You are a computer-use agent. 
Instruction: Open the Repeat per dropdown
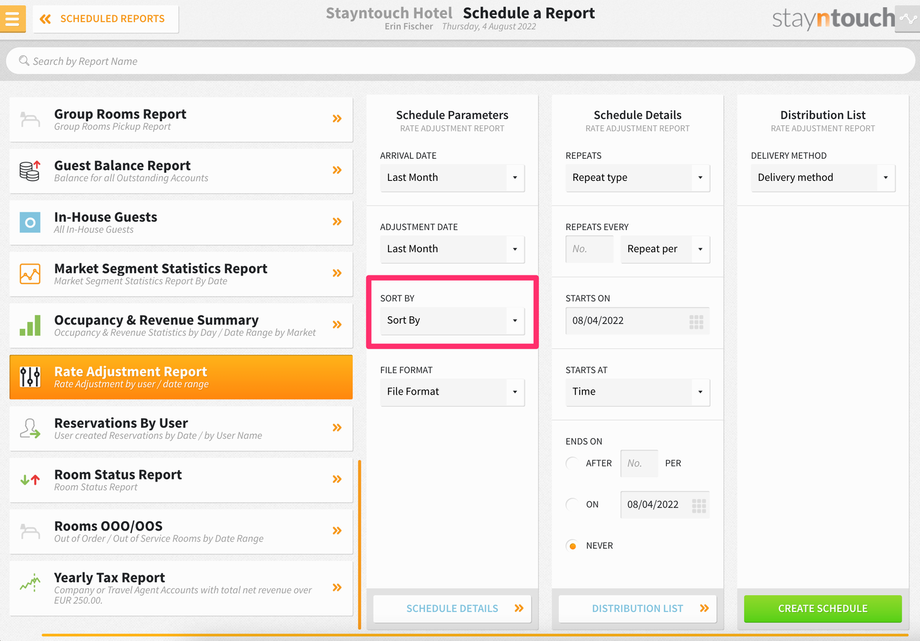[665, 249]
